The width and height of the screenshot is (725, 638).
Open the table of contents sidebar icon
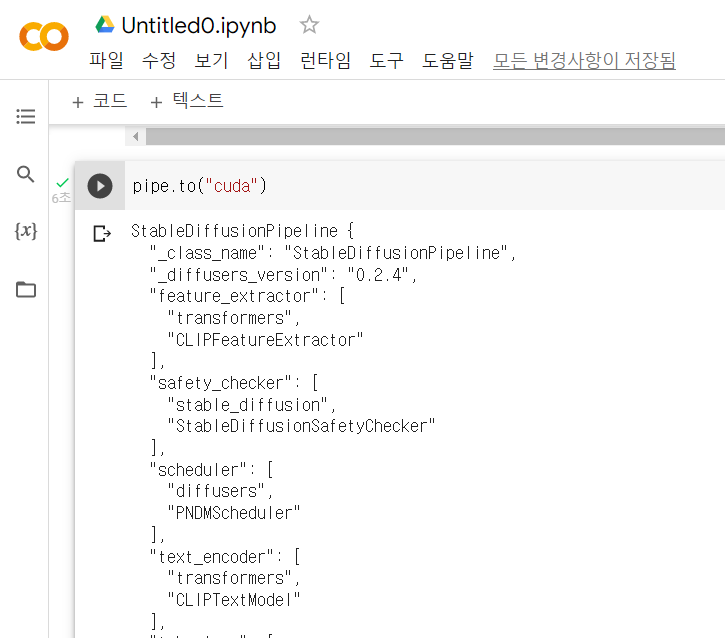point(25,116)
